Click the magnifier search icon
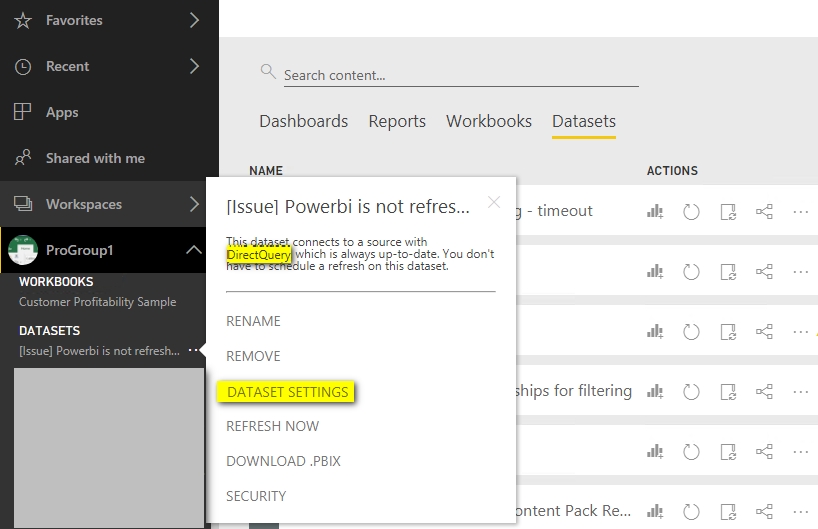Screen dimensions: 818x529 click(268, 71)
